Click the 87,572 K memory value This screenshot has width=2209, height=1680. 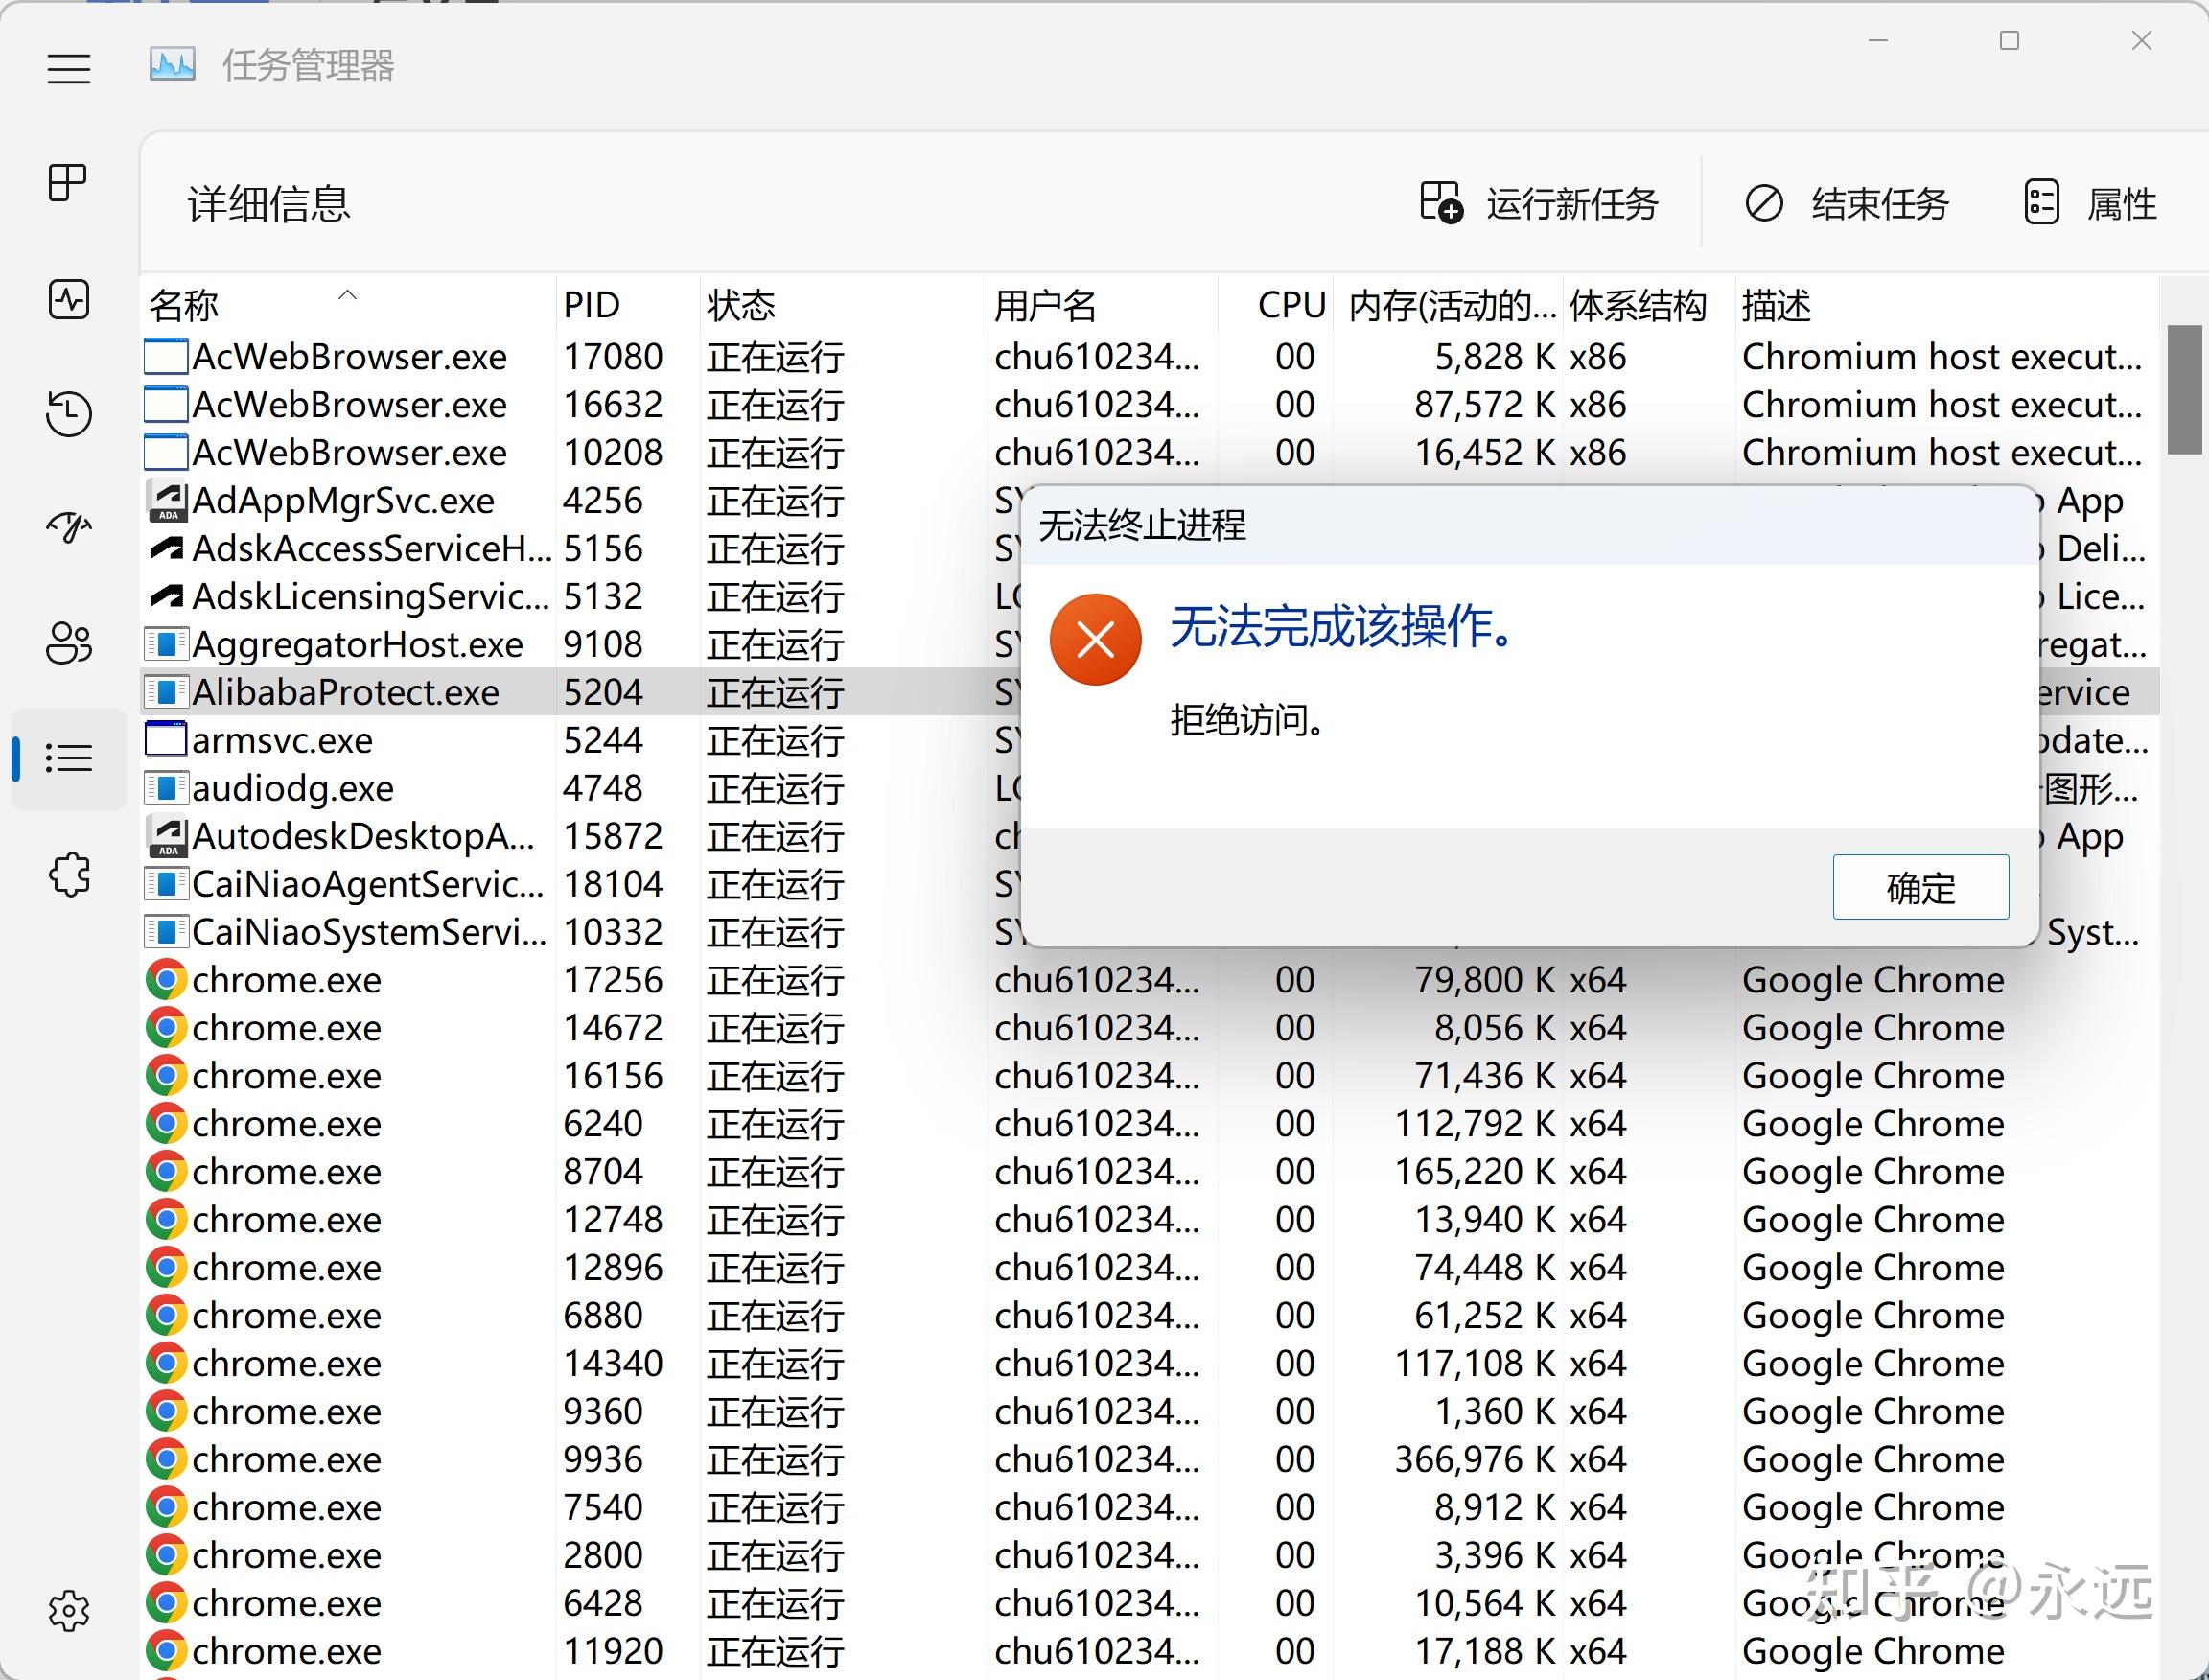(x=1485, y=405)
